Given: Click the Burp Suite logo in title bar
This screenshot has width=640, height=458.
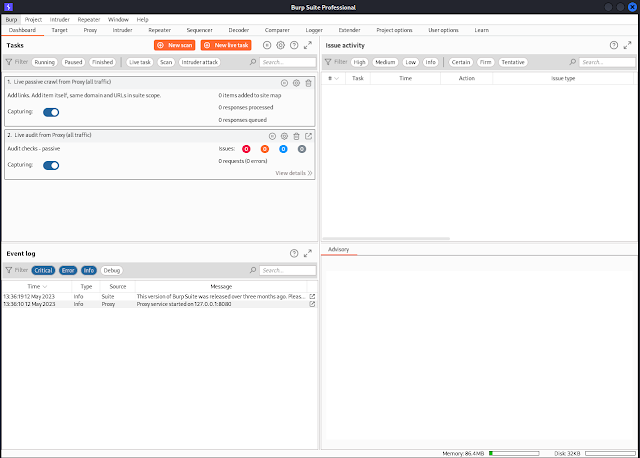Looking at the screenshot, I should (8, 7).
